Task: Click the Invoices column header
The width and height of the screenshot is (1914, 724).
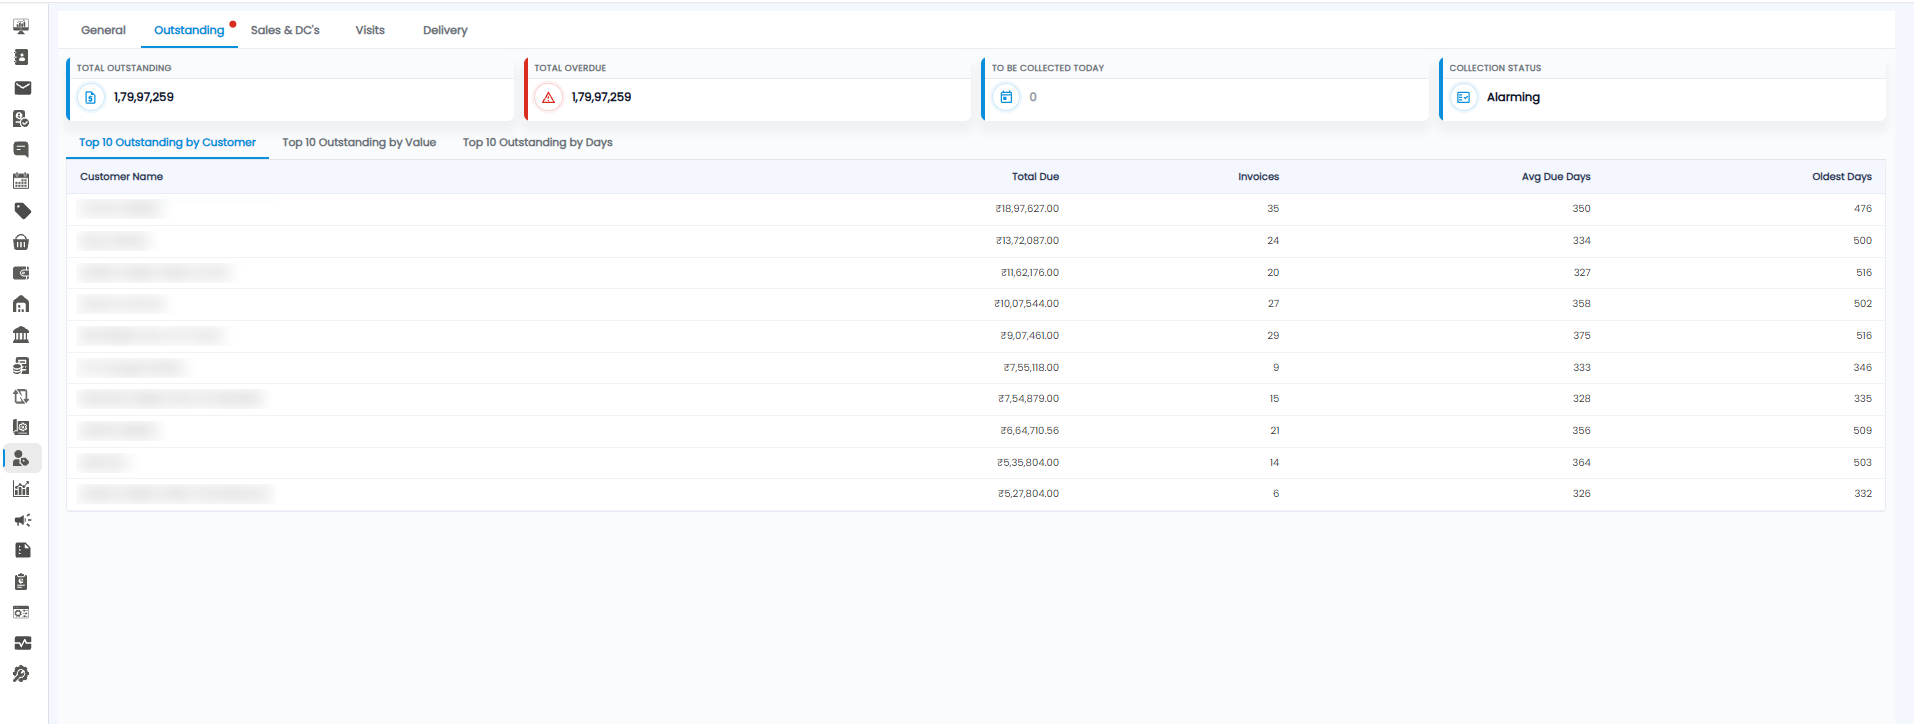Action: [1258, 177]
